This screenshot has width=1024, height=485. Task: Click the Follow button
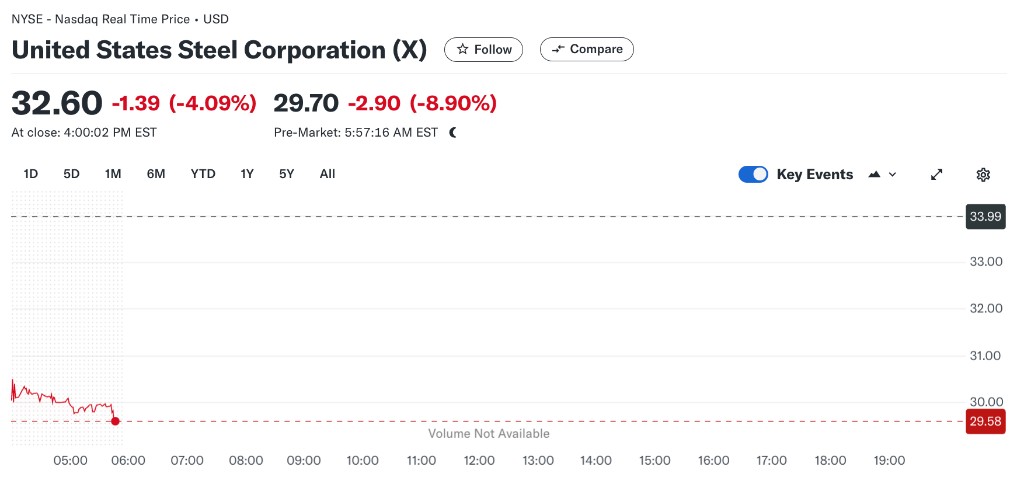(483, 50)
